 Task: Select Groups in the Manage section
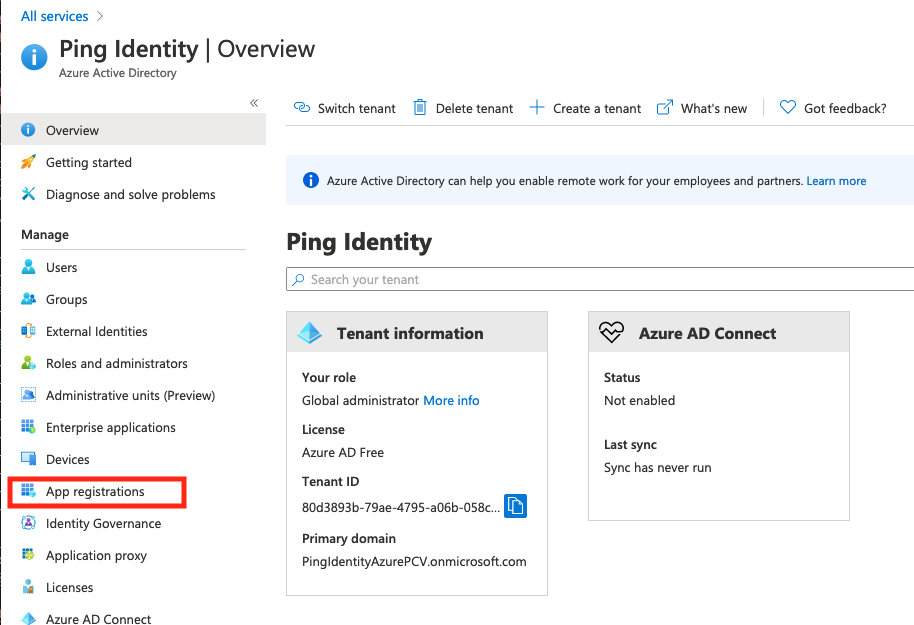point(63,299)
